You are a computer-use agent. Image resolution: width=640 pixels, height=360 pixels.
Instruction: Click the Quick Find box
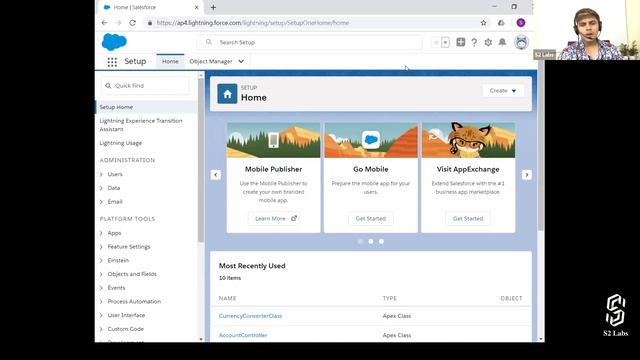point(145,86)
